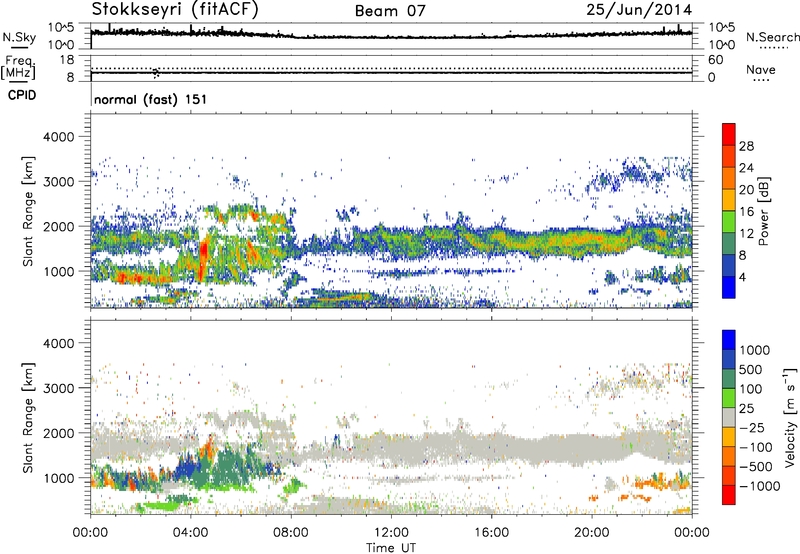Click the 24 tick on the Power colorbar
The width and height of the screenshot is (800, 554).
[x=746, y=168]
